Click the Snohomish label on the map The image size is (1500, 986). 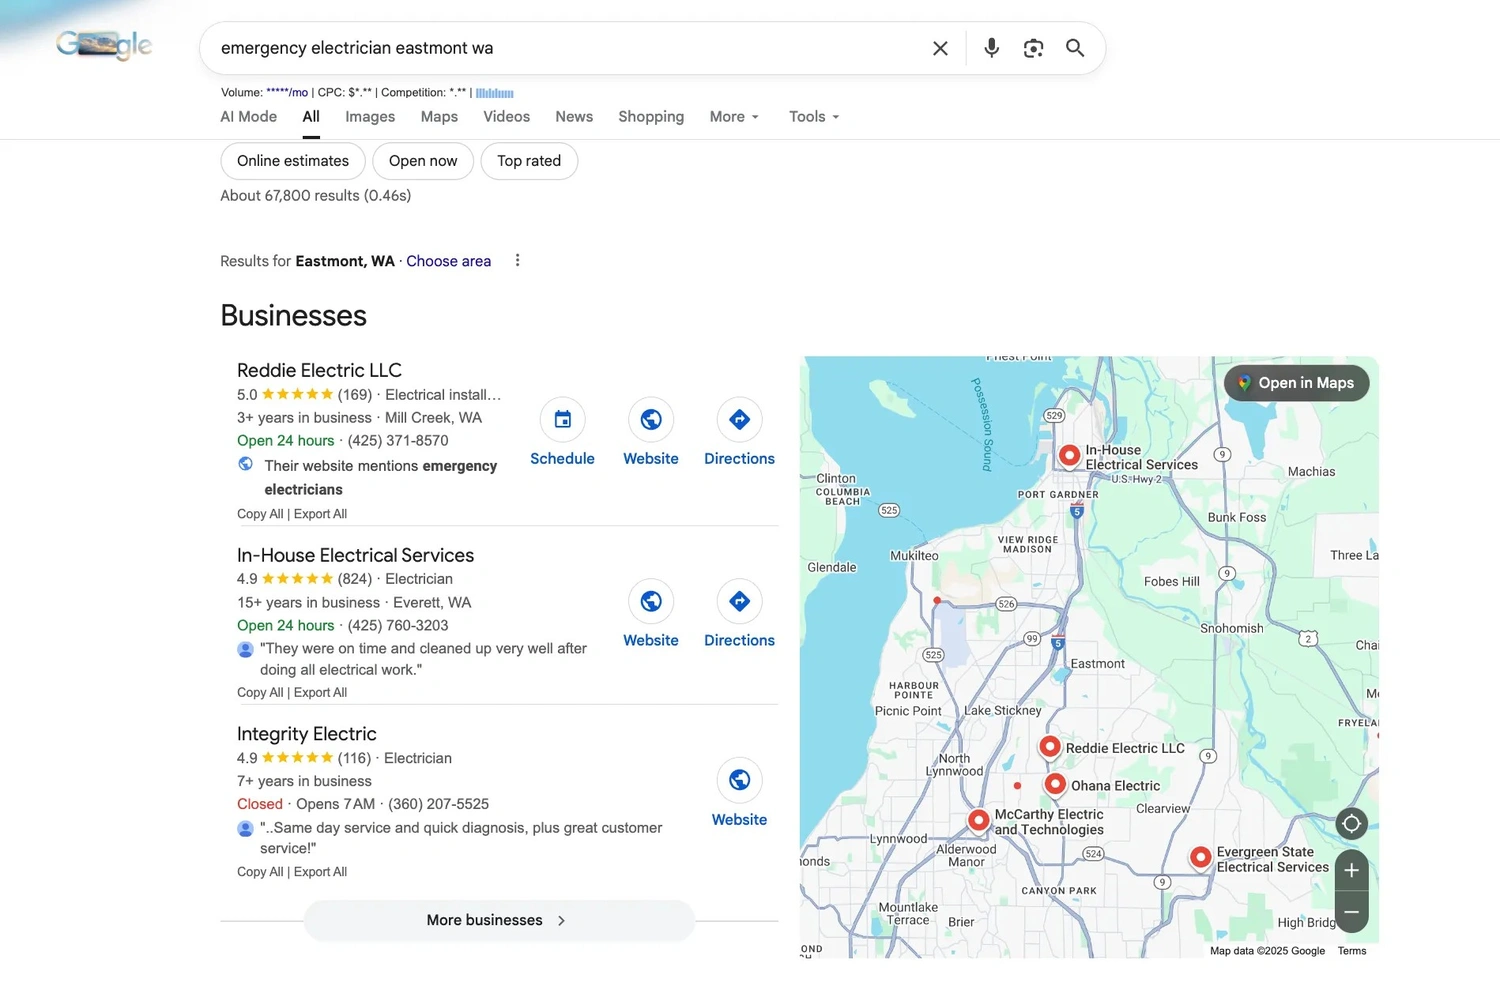click(x=1232, y=629)
